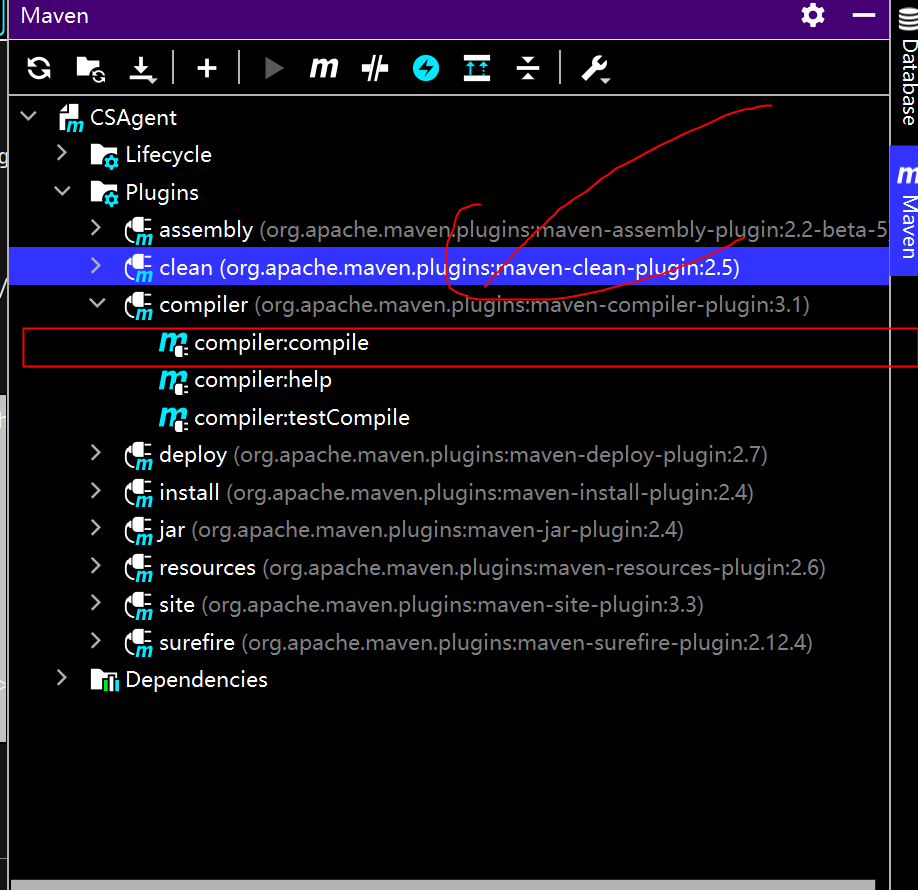Screen dimensions: 918x890
Task: Collapse the compiler plugin node
Action: [97, 303]
